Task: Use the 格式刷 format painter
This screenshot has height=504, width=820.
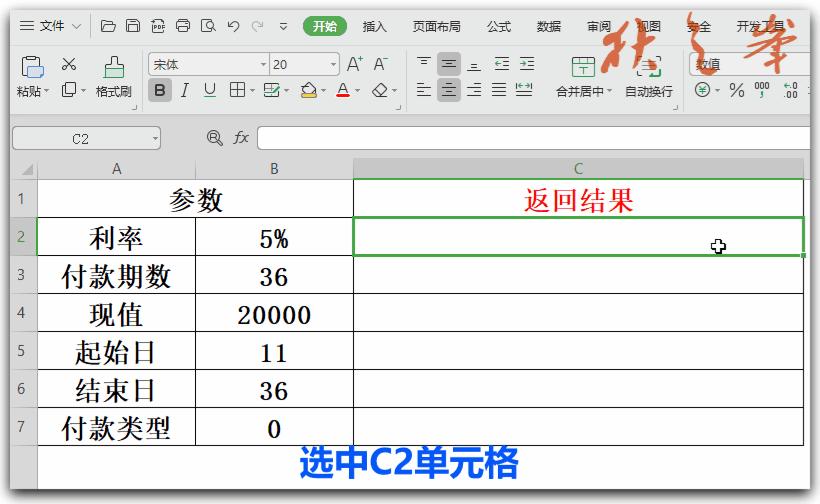Action: coord(113,77)
